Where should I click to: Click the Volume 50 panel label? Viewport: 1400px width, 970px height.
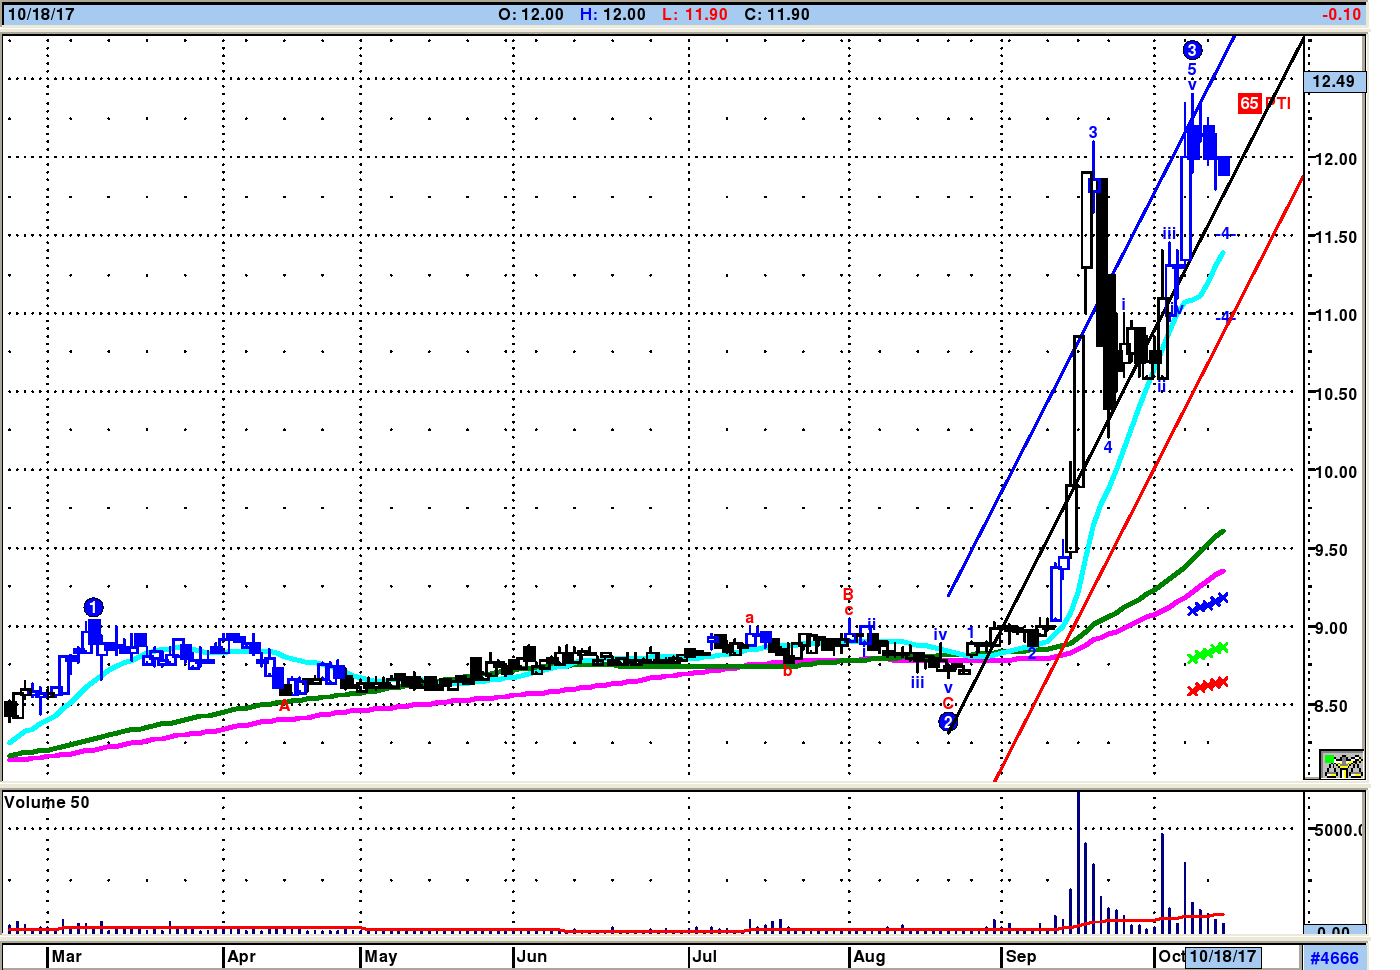click(x=47, y=802)
